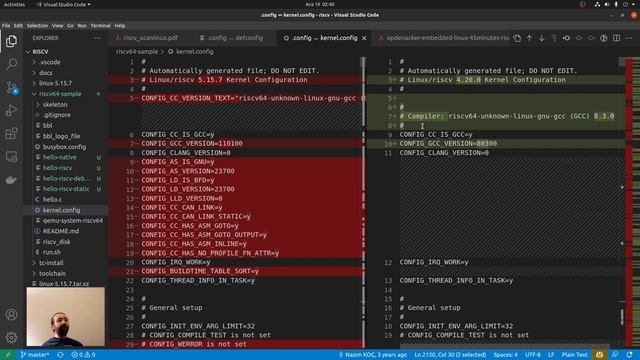640x360 pixels.
Task: Expand the toolchain folder
Action: [52, 273]
